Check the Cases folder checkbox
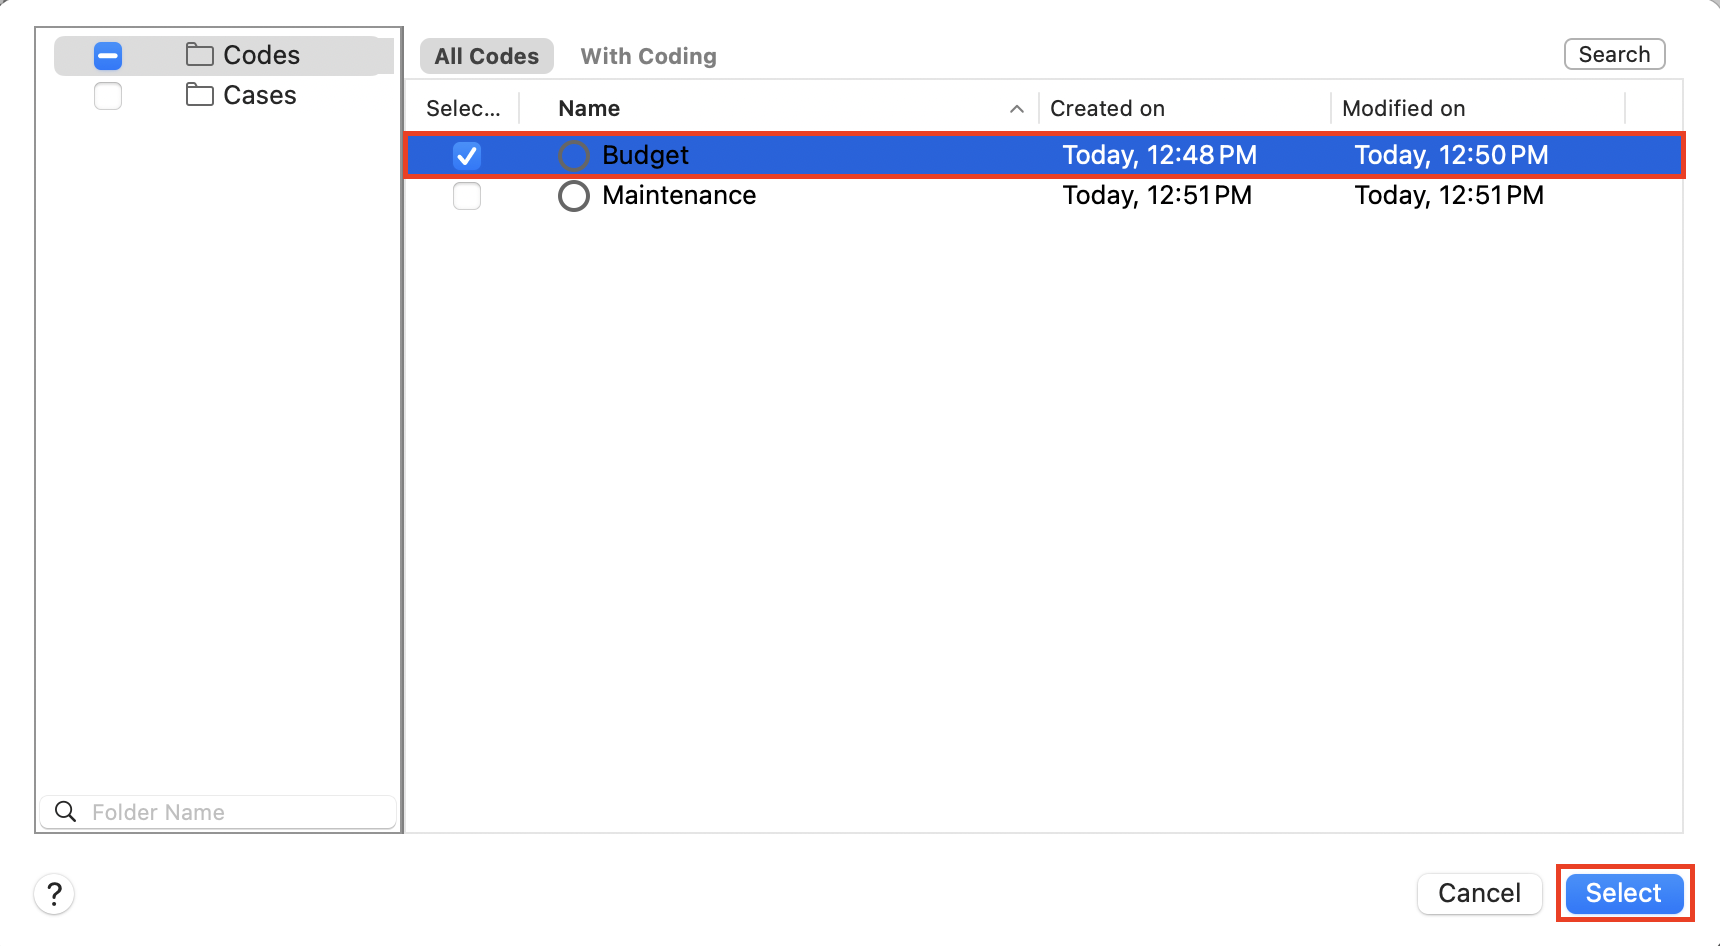The width and height of the screenshot is (1720, 946). pos(108,96)
